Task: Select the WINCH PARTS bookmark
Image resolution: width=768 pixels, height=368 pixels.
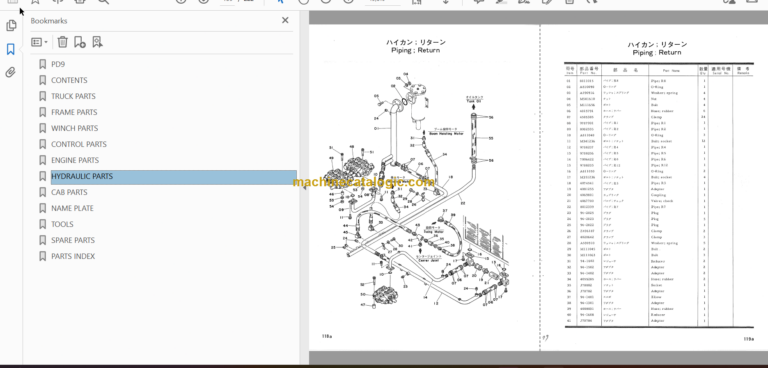Action: coord(74,128)
